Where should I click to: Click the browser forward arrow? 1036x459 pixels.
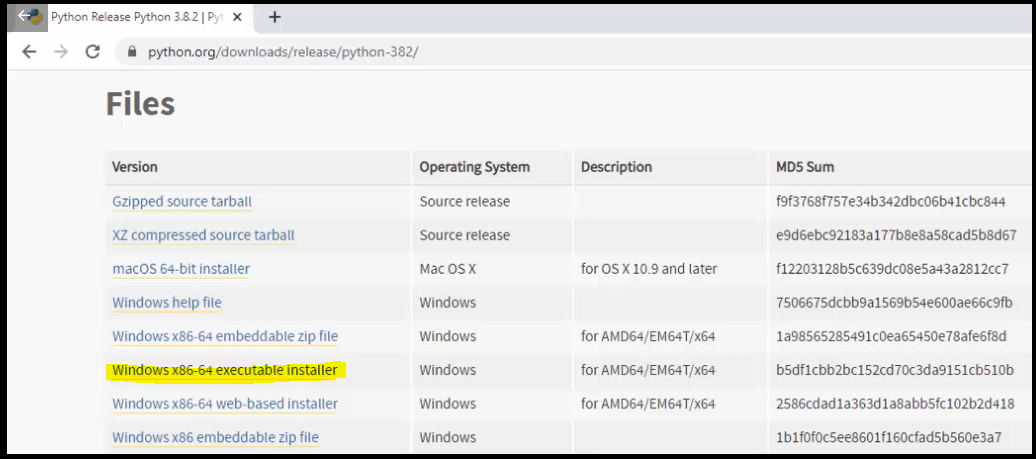pyautogui.click(x=61, y=52)
